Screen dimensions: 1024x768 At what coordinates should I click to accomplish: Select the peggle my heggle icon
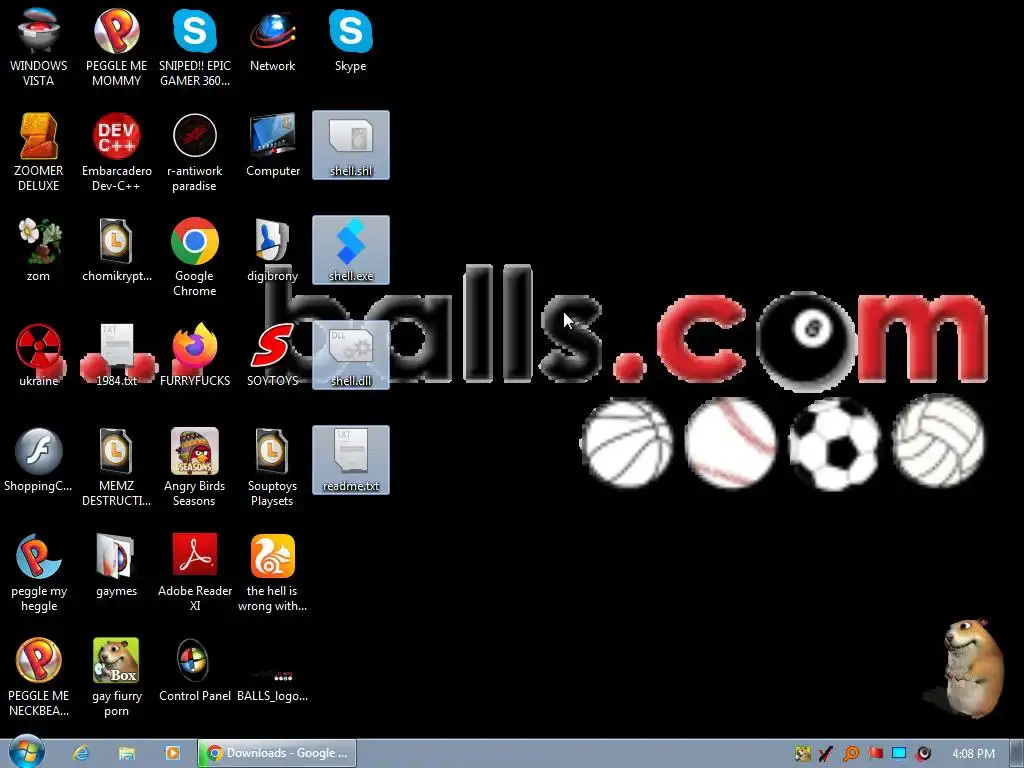pyautogui.click(x=39, y=572)
